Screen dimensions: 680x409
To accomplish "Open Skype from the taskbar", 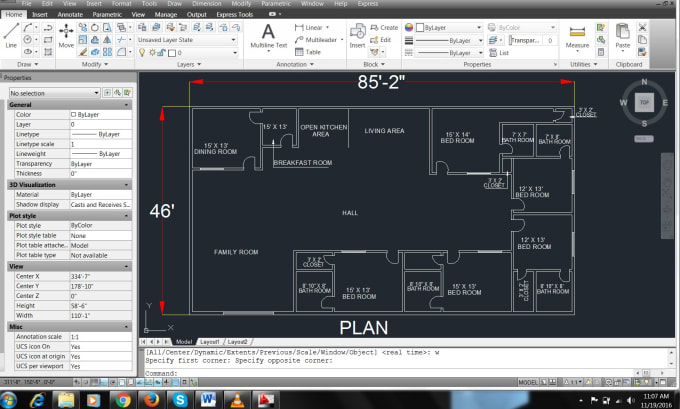I will [x=180, y=399].
